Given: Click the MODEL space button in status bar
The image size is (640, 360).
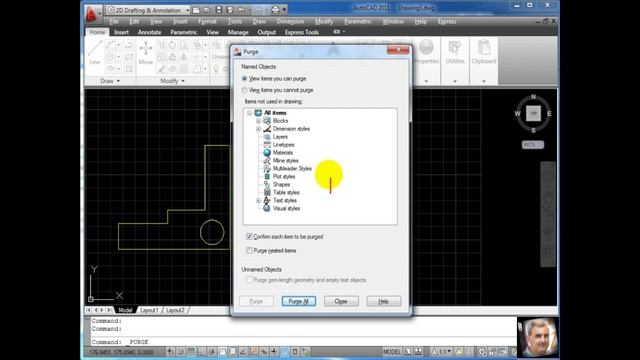Looking at the screenshot, I should tap(392, 351).
